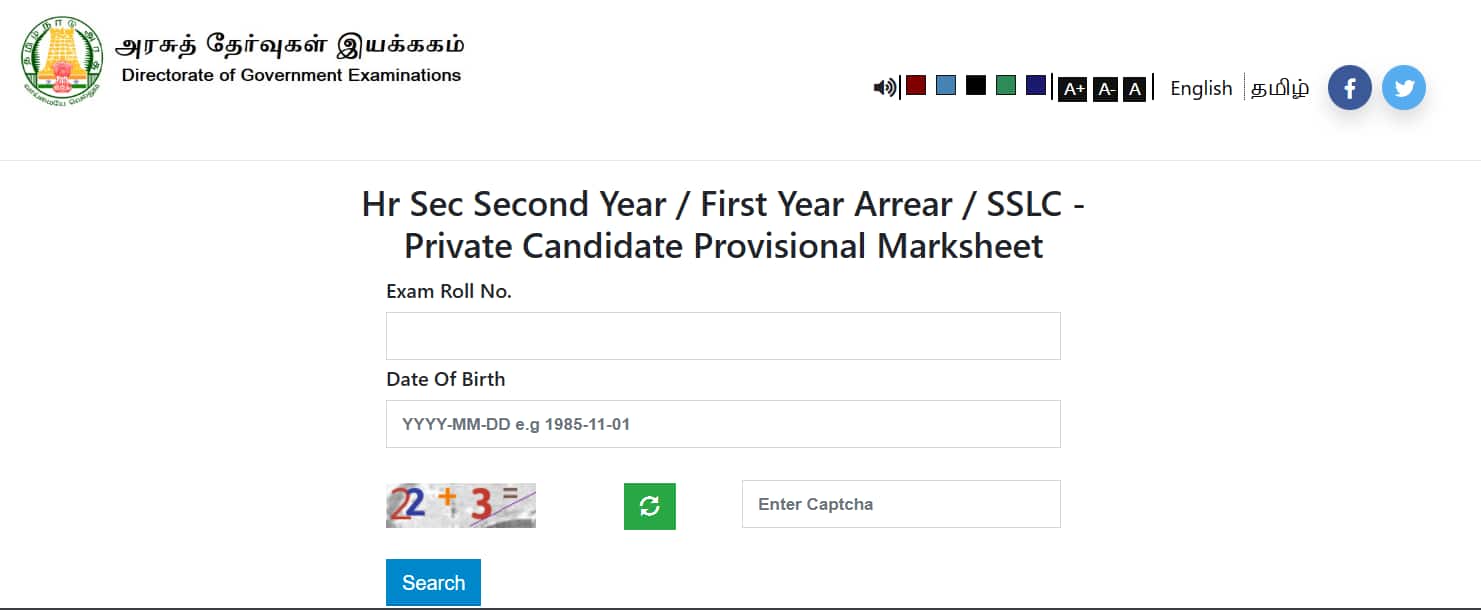Open the Facebook page icon

[x=1349, y=88]
